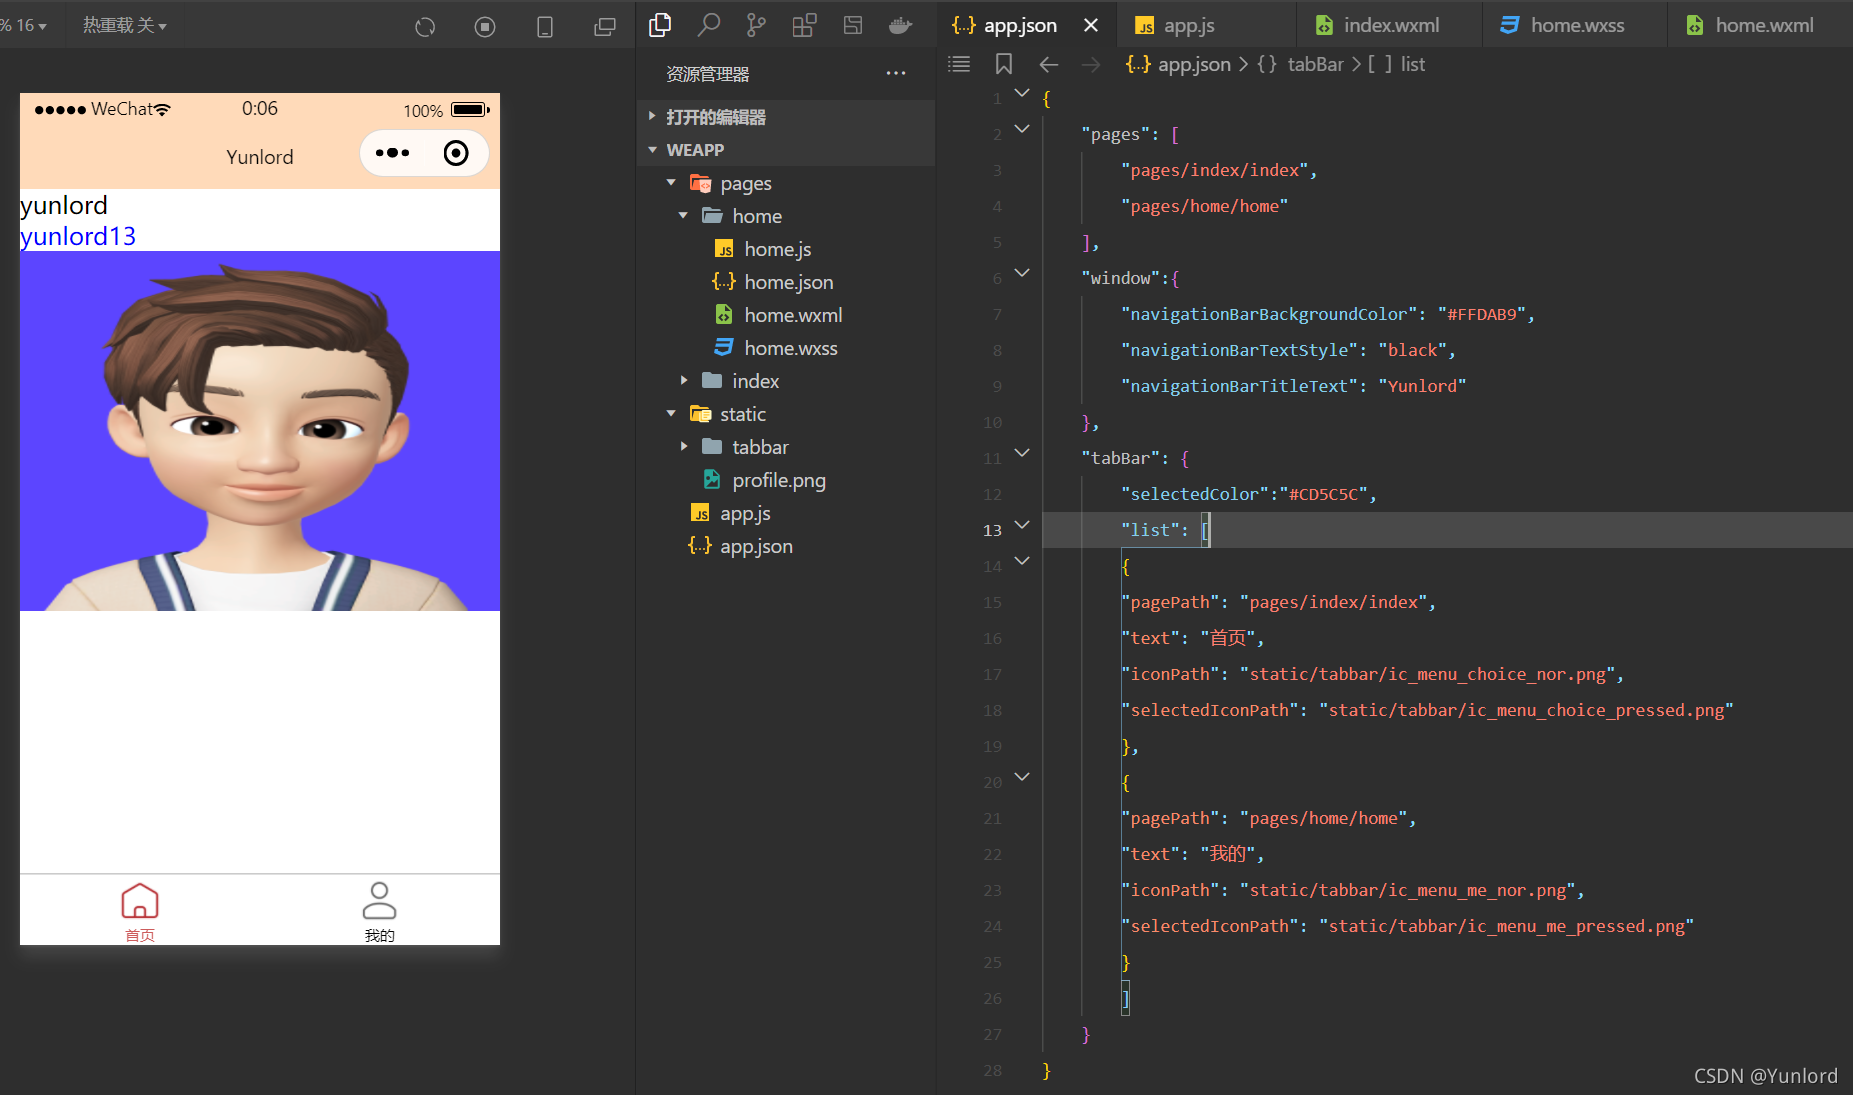Fold the pages array at line 2
This screenshot has width=1853, height=1095.
pyautogui.click(x=1022, y=129)
